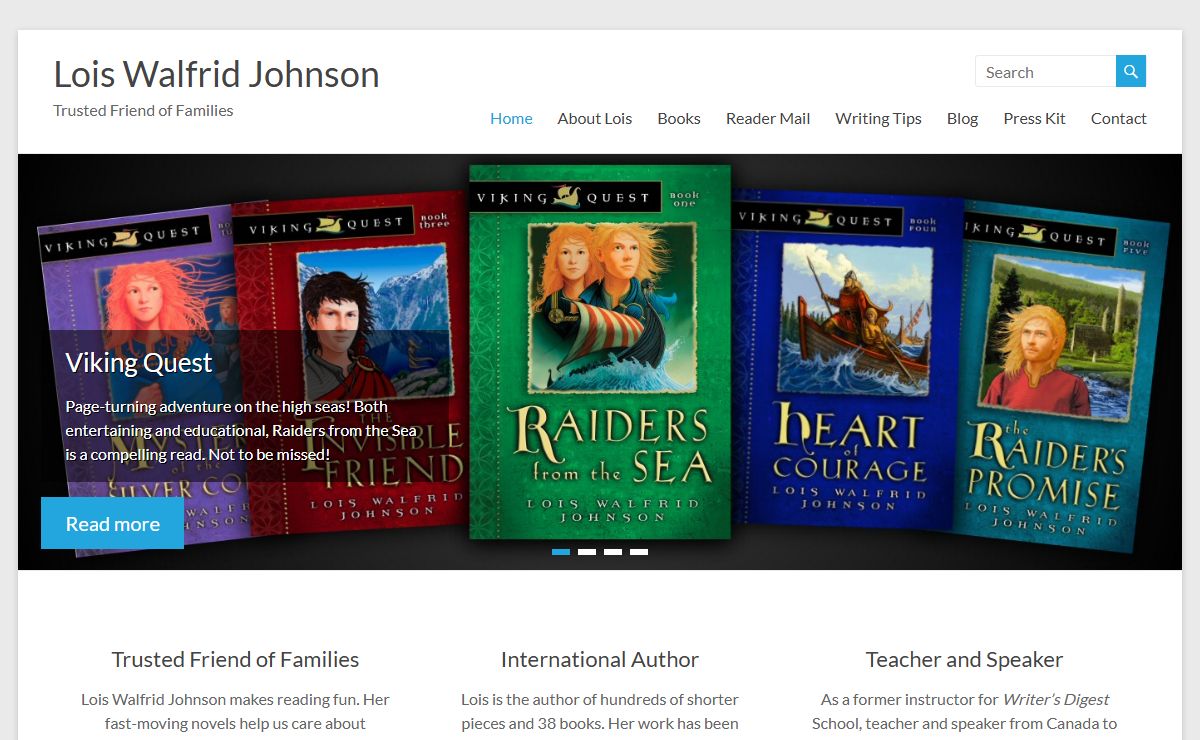Click The Invisible Friend book cover
The height and width of the screenshot is (740, 1200).
(350, 365)
